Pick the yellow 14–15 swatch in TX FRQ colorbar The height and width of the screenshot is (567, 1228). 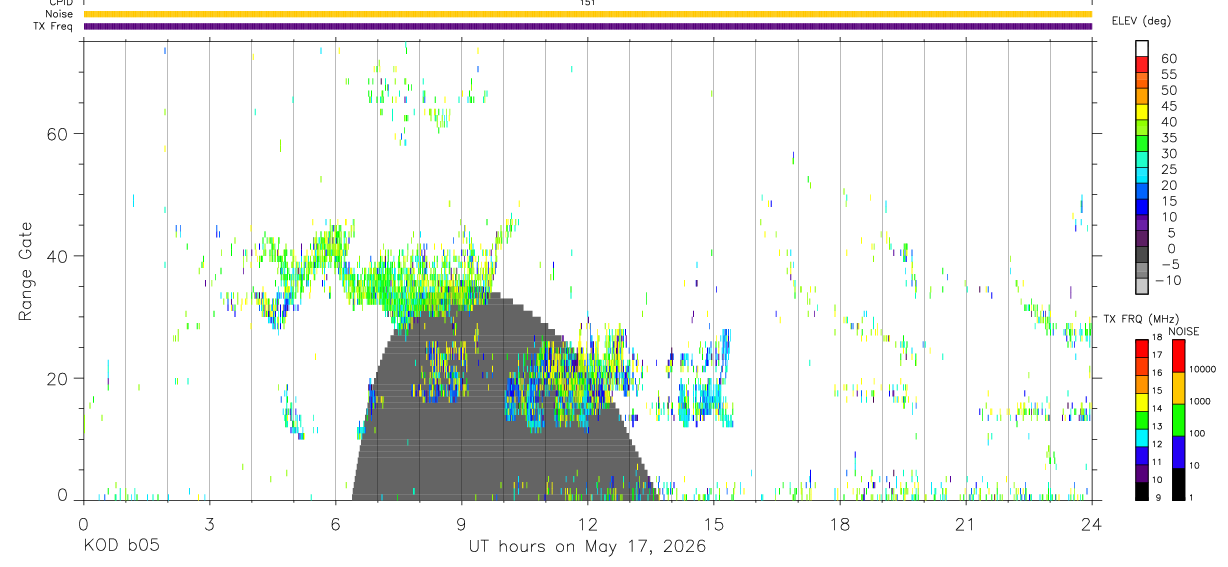pyautogui.click(x=1141, y=403)
